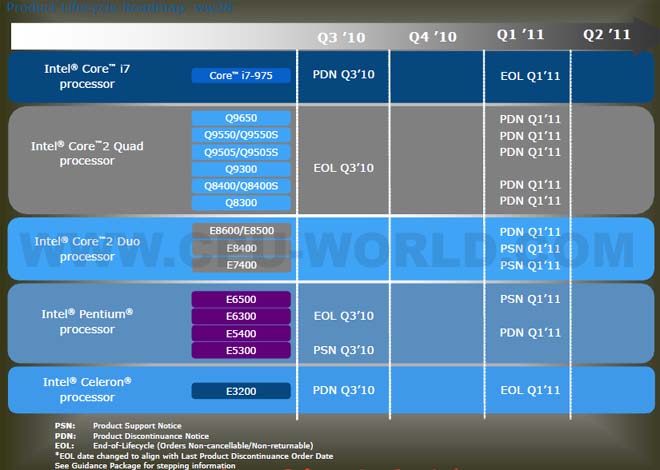Click the Q9550/Q9550S model box
Image resolution: width=660 pixels, height=470 pixels.
click(x=241, y=135)
